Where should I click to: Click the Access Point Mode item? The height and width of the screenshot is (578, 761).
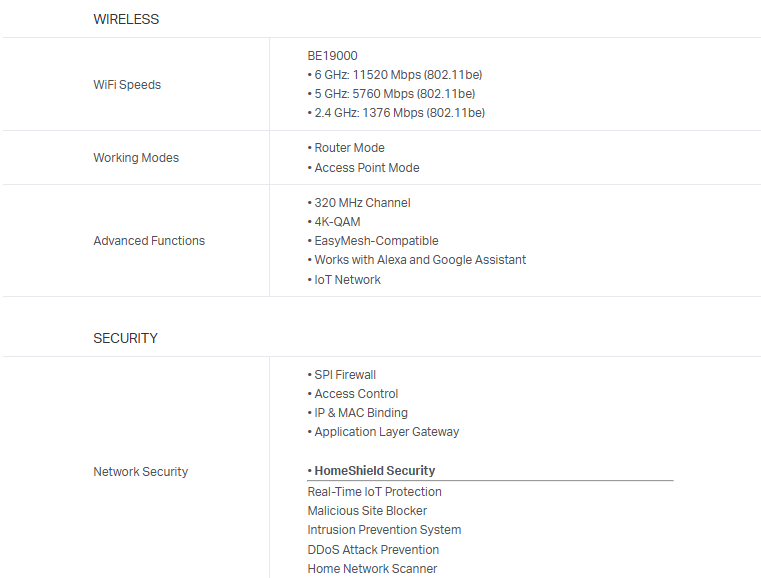click(366, 168)
